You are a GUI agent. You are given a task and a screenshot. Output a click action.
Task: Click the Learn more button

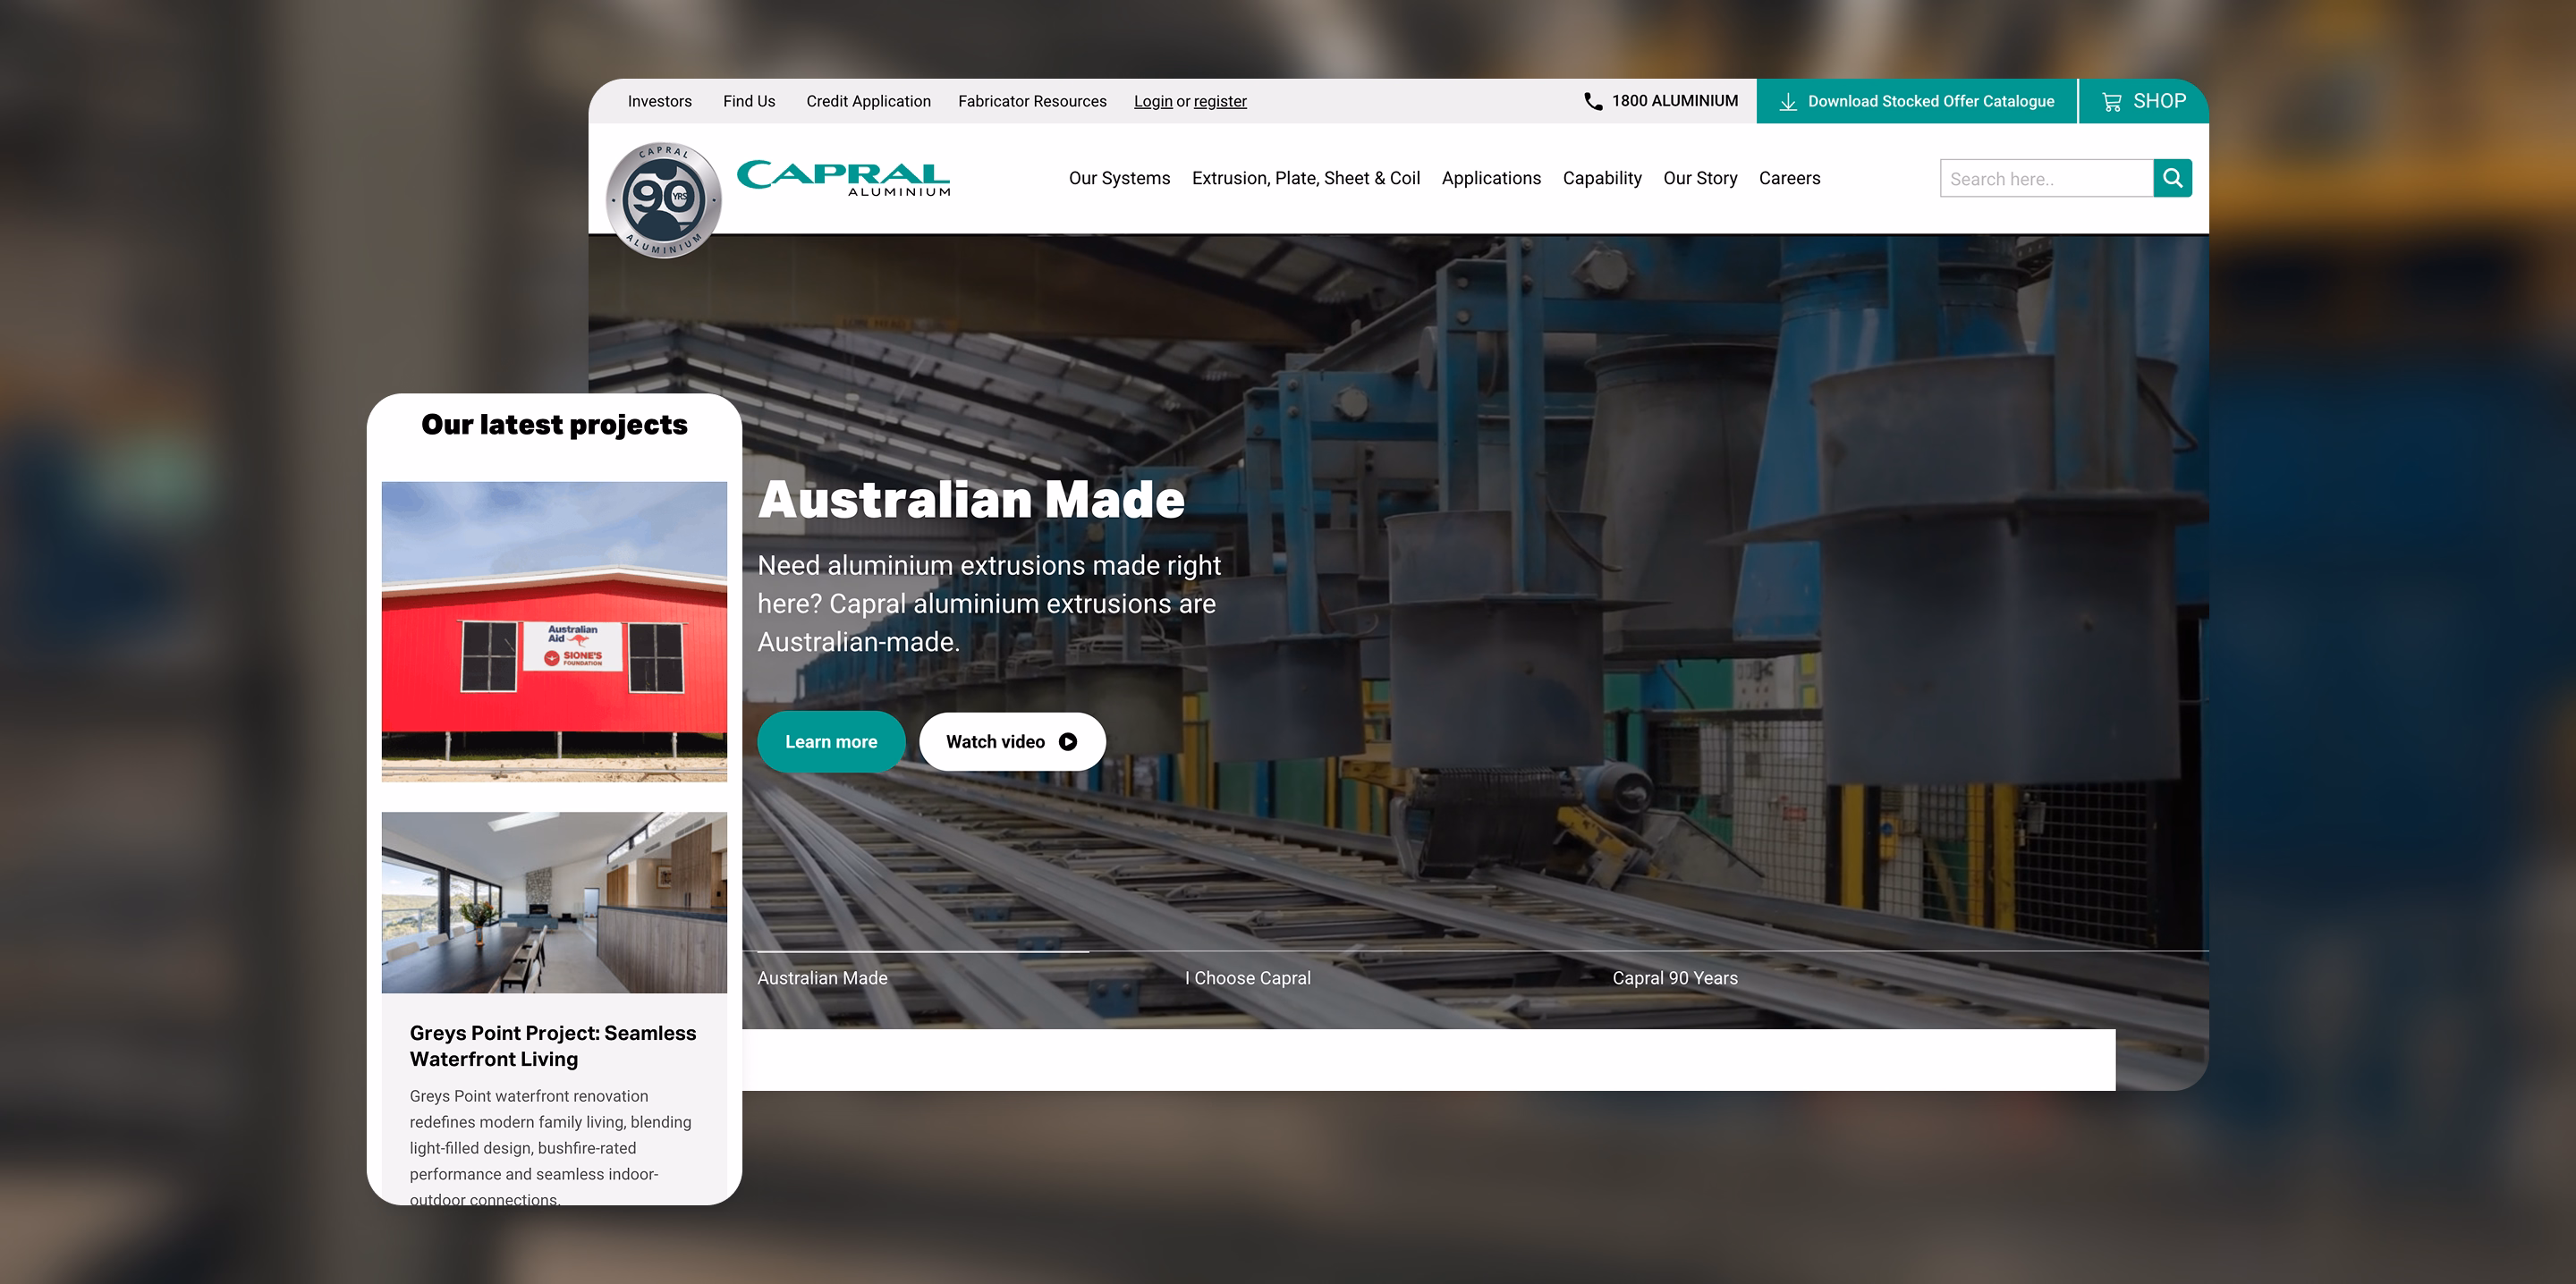[831, 741]
